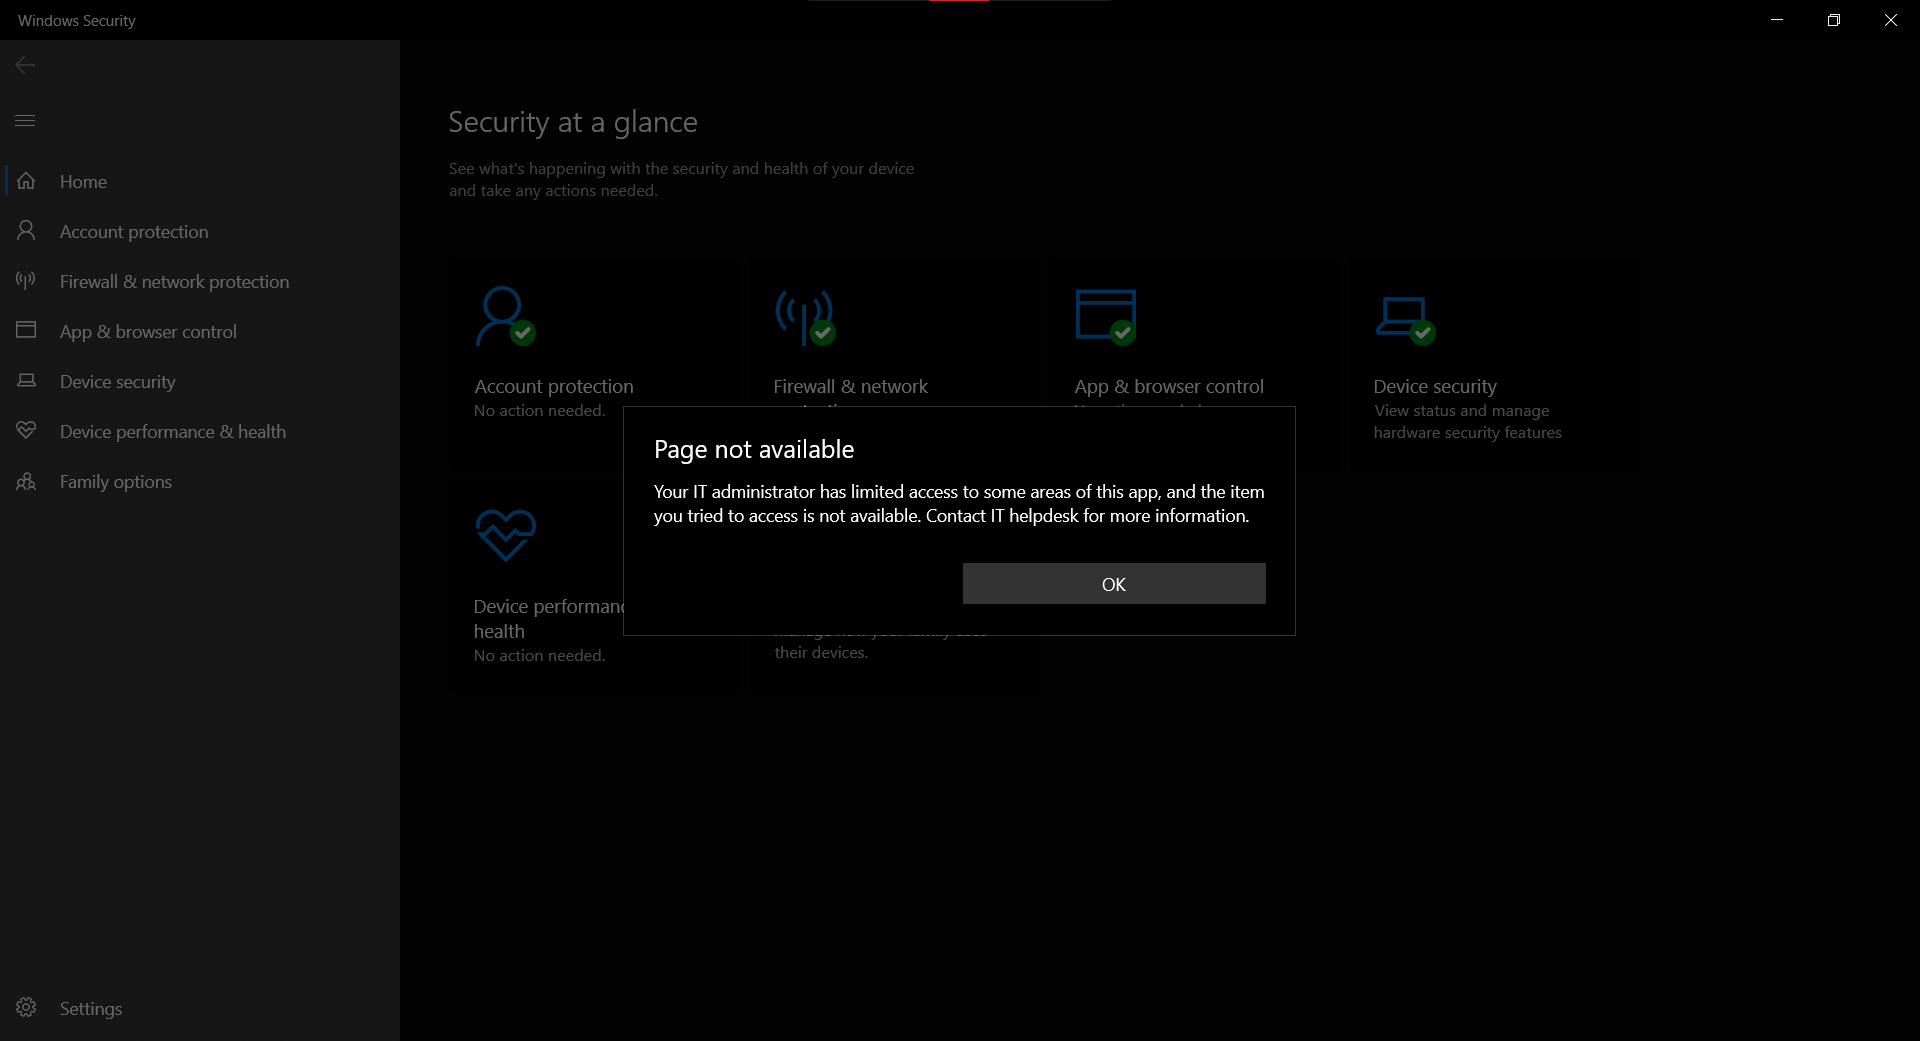Click the Family options people icon
1920x1041 pixels.
pyautogui.click(x=26, y=481)
